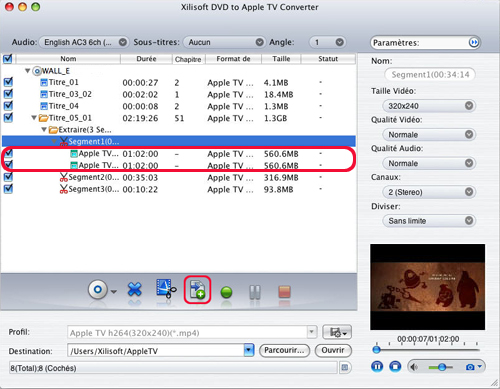The width and height of the screenshot is (500, 389).
Task: Open dropdown arrow next to disc button
Action: click(x=114, y=292)
